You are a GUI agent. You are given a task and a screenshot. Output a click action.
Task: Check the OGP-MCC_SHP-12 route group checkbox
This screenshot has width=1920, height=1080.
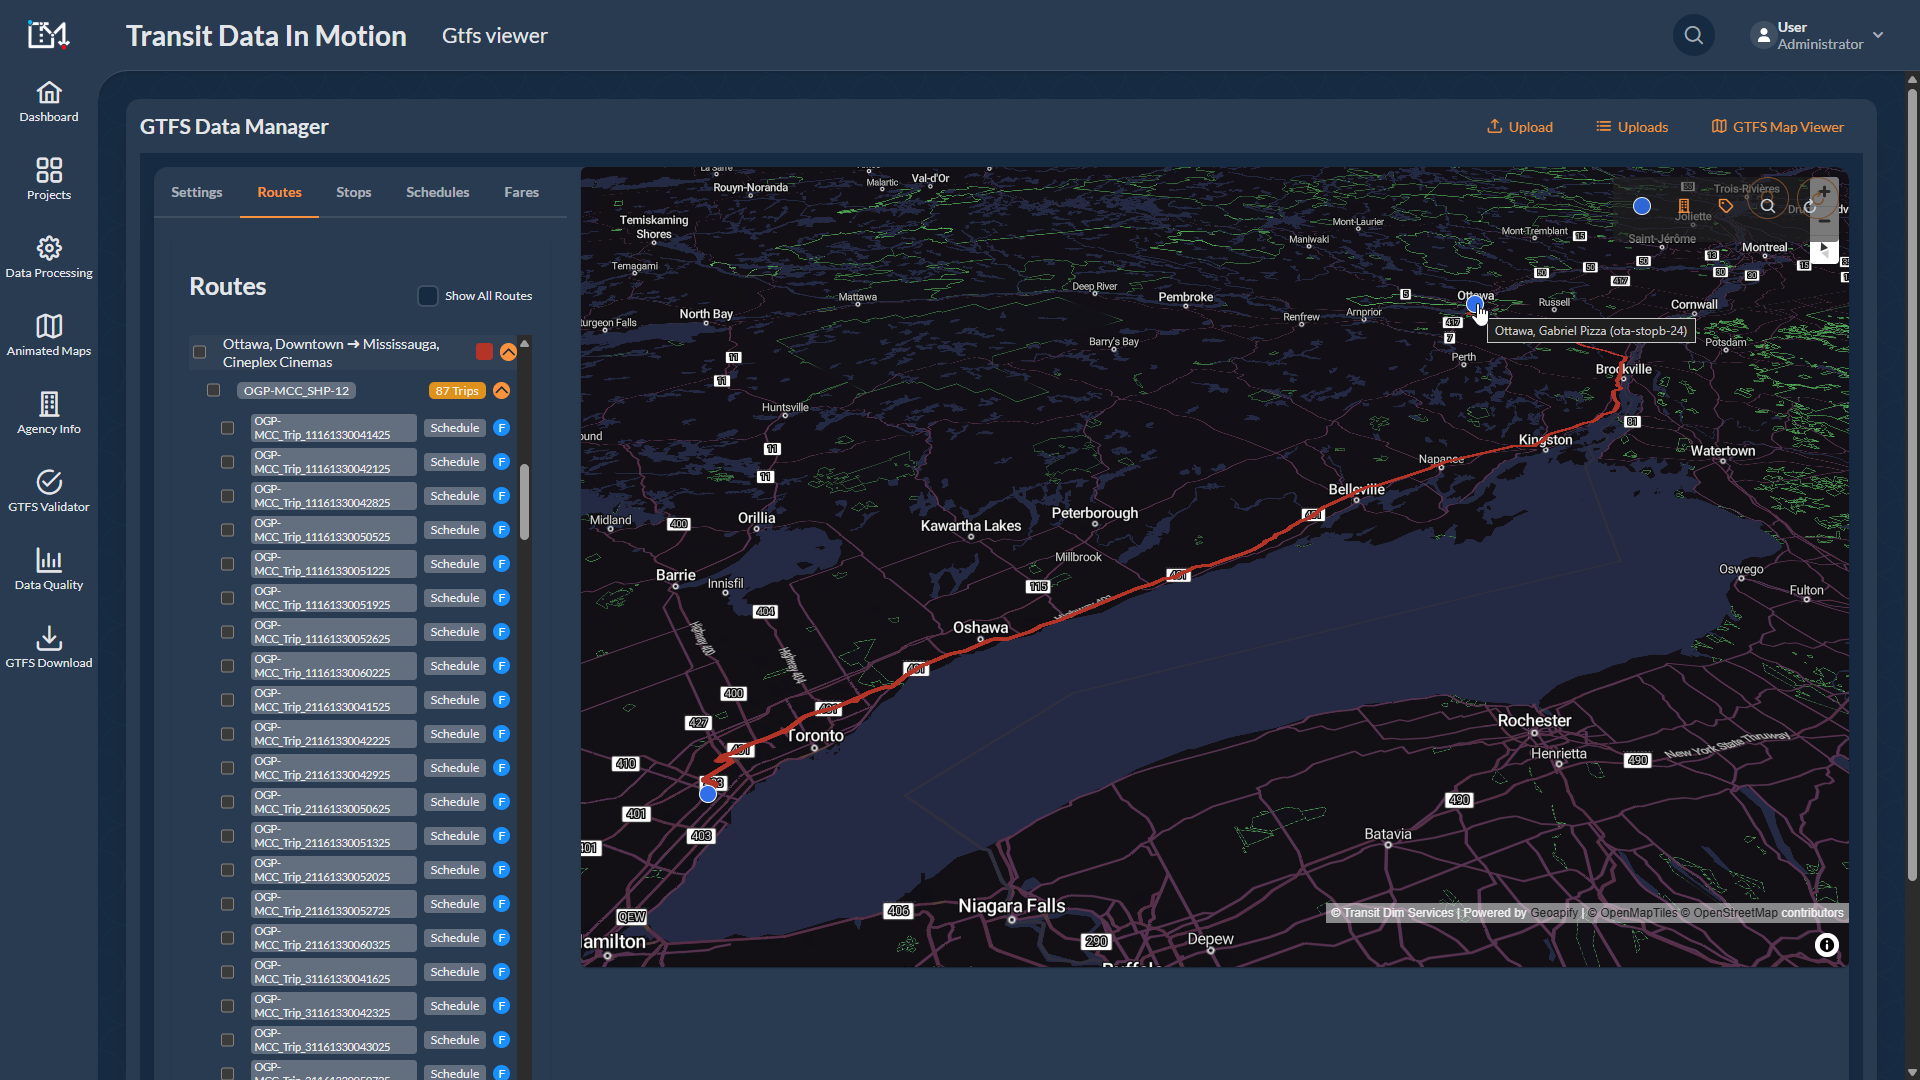point(213,390)
